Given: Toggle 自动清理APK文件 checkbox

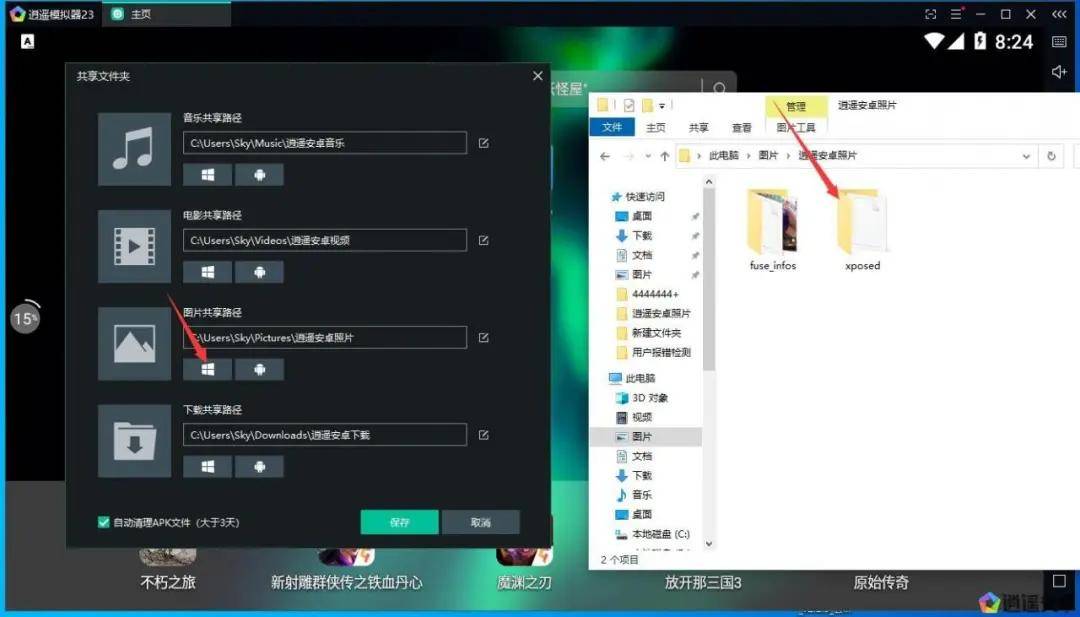Looking at the screenshot, I should (x=103, y=522).
